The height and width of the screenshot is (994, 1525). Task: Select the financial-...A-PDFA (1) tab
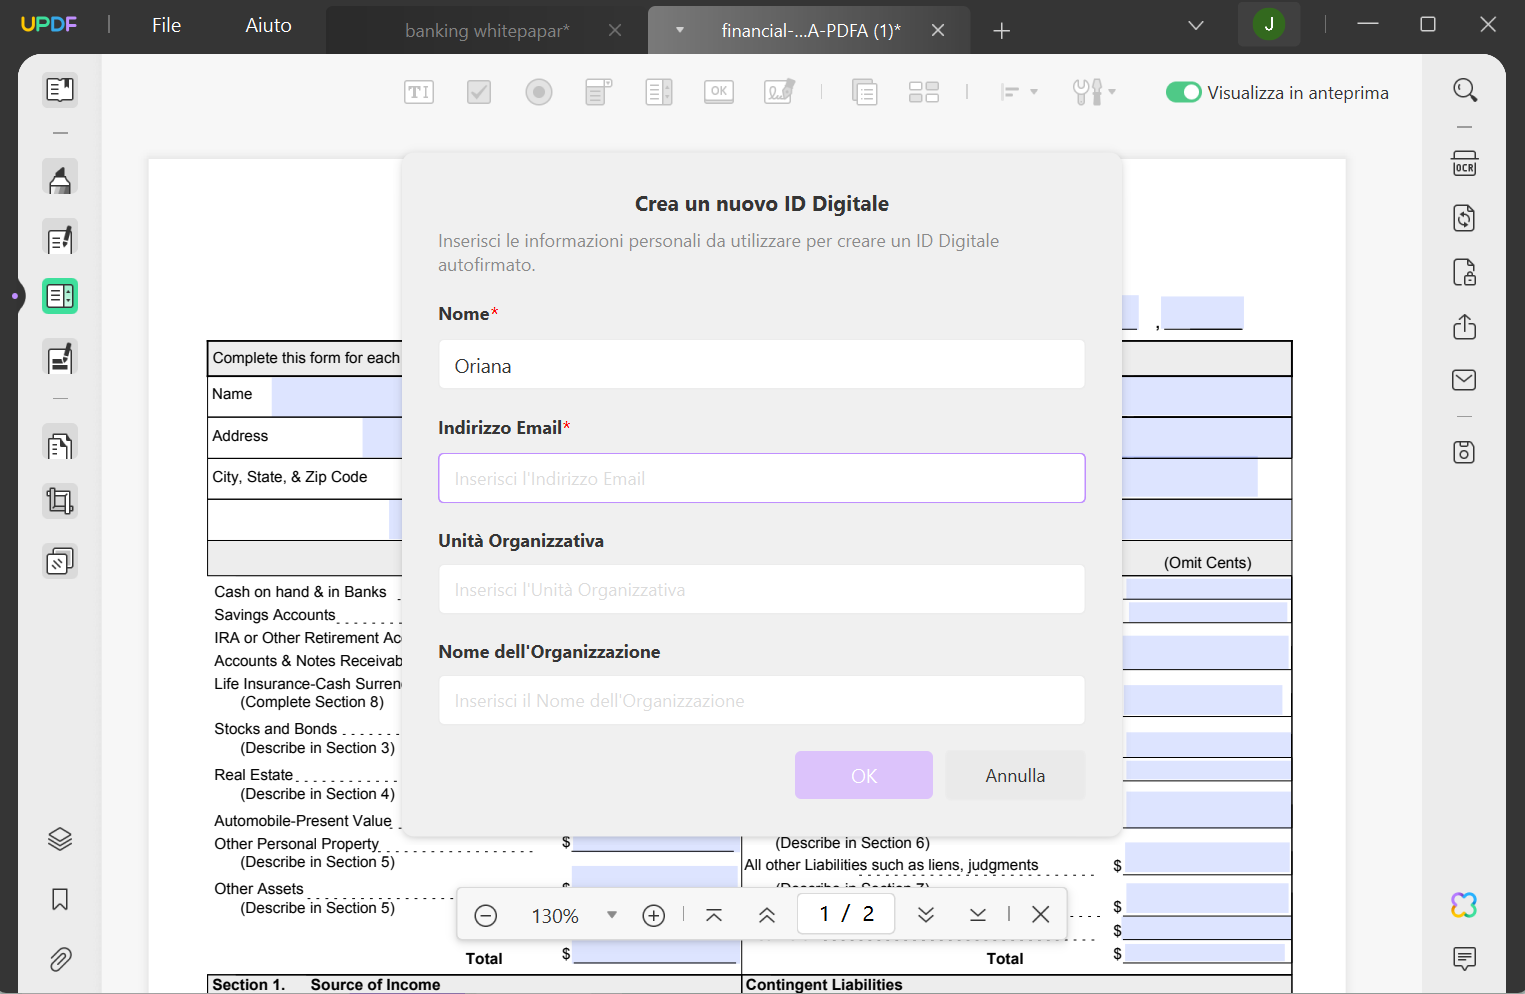tap(811, 31)
